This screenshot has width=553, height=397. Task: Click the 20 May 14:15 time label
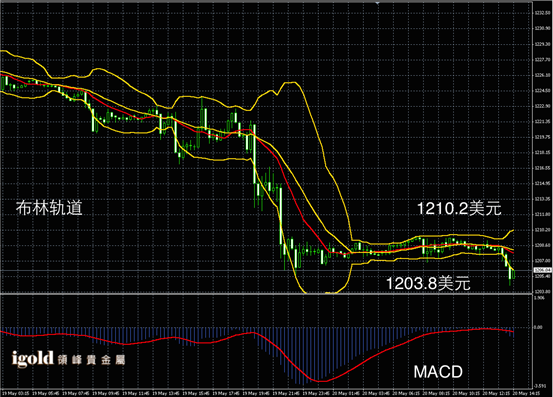point(525,393)
